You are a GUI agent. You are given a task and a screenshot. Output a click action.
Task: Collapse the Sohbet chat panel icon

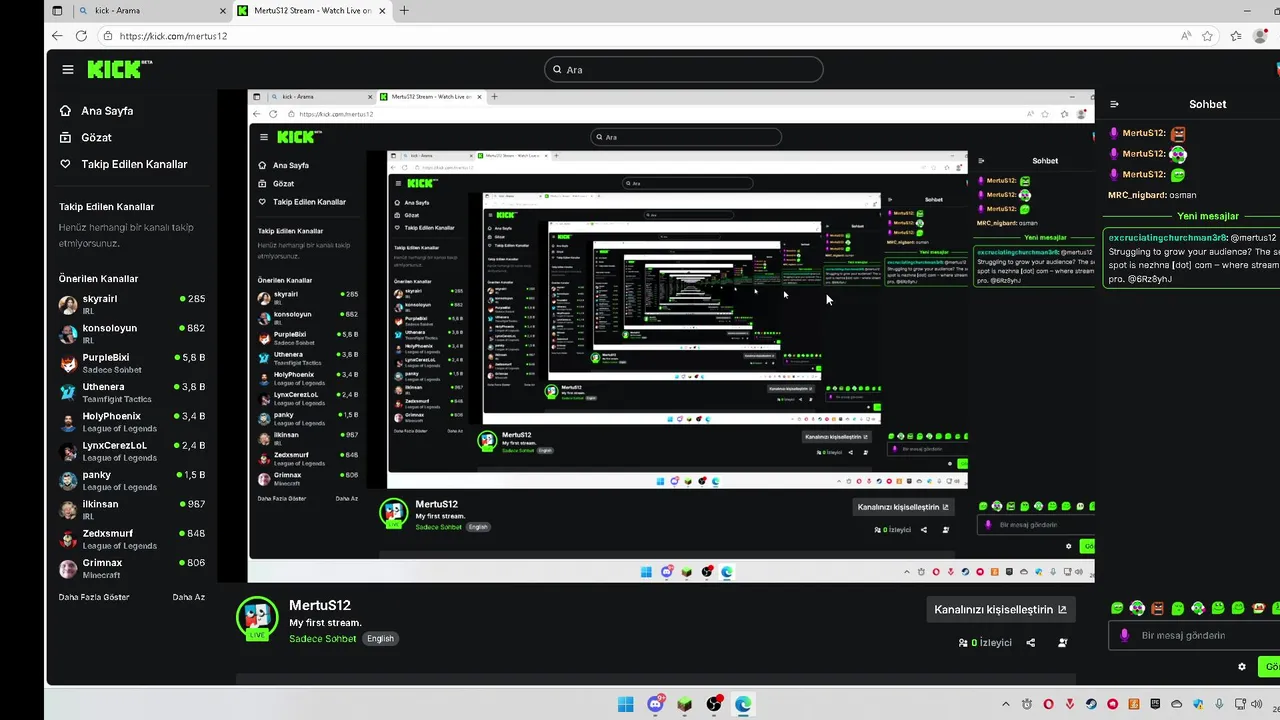point(1114,104)
